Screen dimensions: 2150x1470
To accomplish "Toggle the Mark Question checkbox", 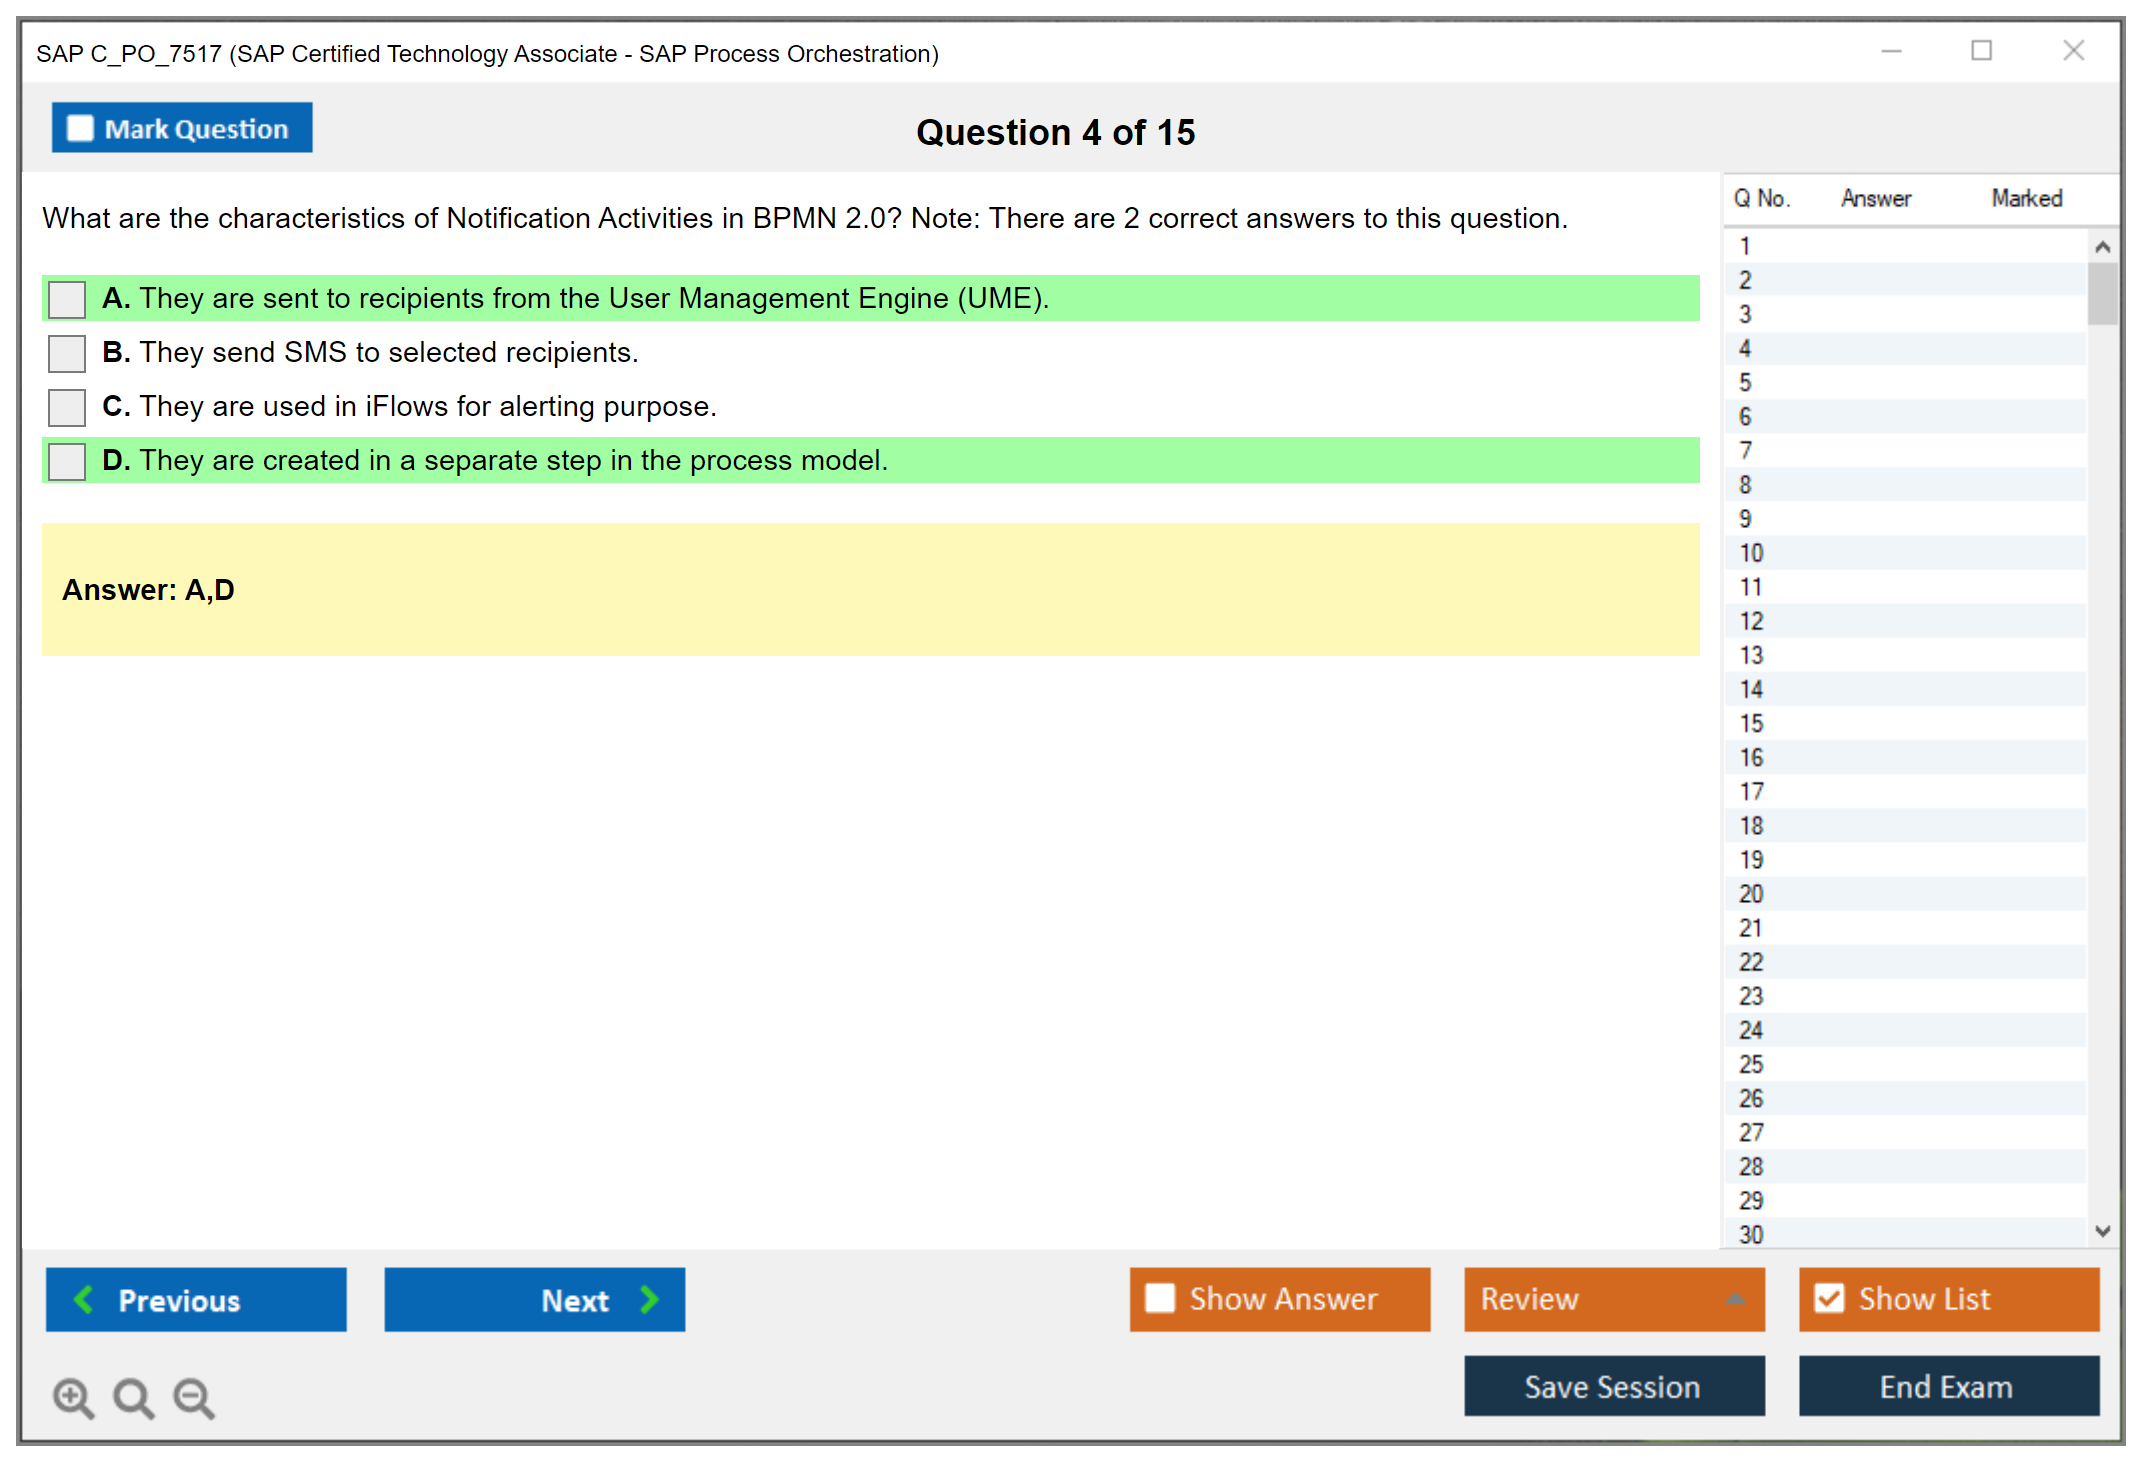I will click(80, 129).
